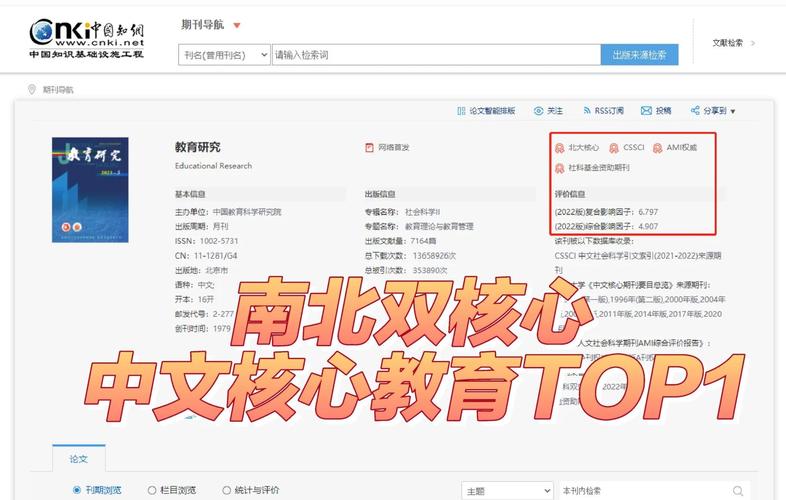
Task: Select the 出版文献量 7164篇 value
Action: pyautogui.click(x=423, y=241)
